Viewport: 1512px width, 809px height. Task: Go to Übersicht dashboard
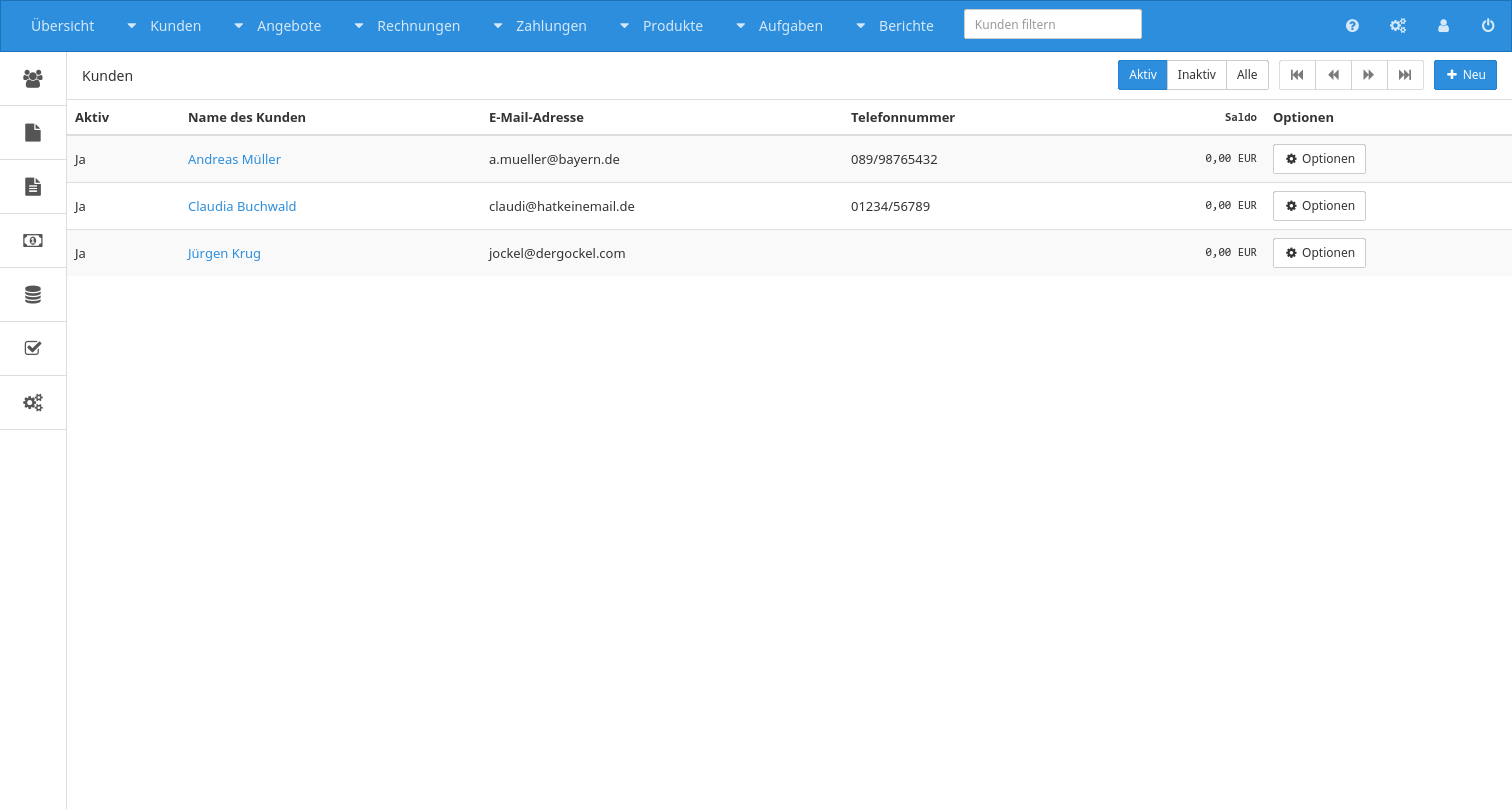point(63,26)
